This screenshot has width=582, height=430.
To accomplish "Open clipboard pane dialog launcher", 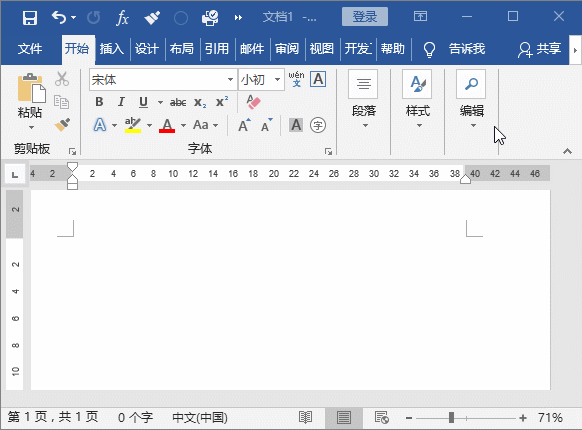I will click(72, 152).
